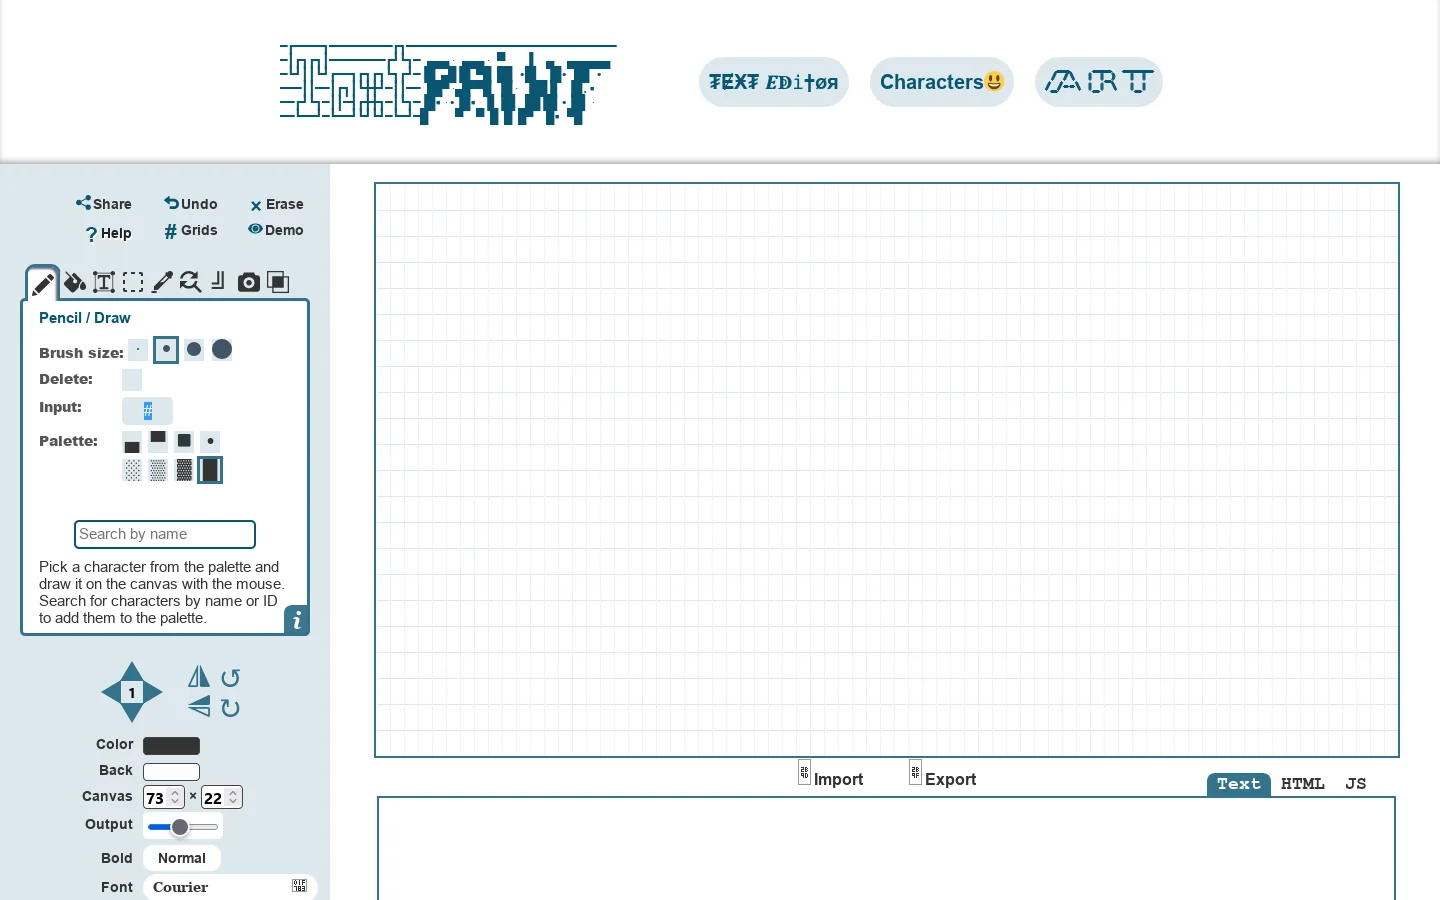Select the paint bucket fill tool
Viewport: 1440px width, 900px height.
[x=74, y=283]
